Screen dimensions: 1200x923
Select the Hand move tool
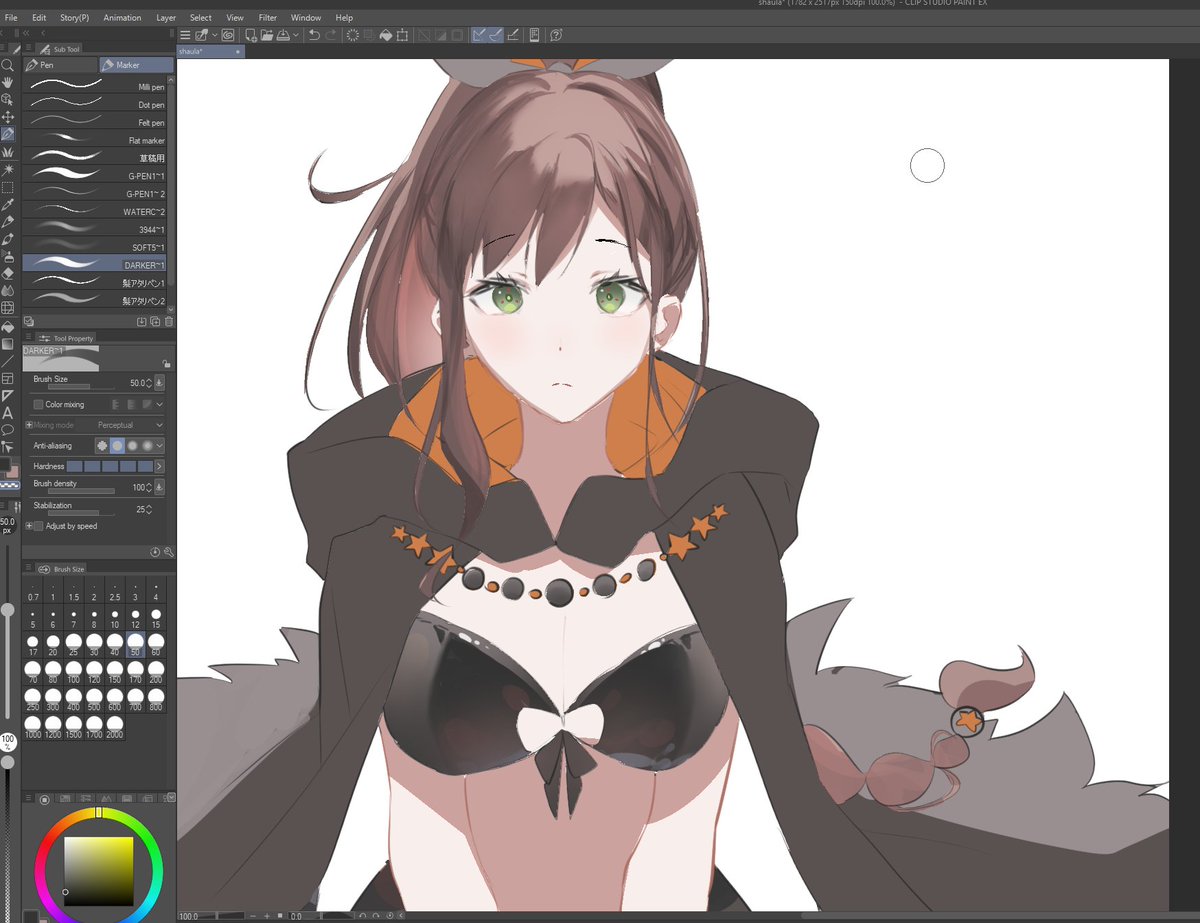coord(7,82)
